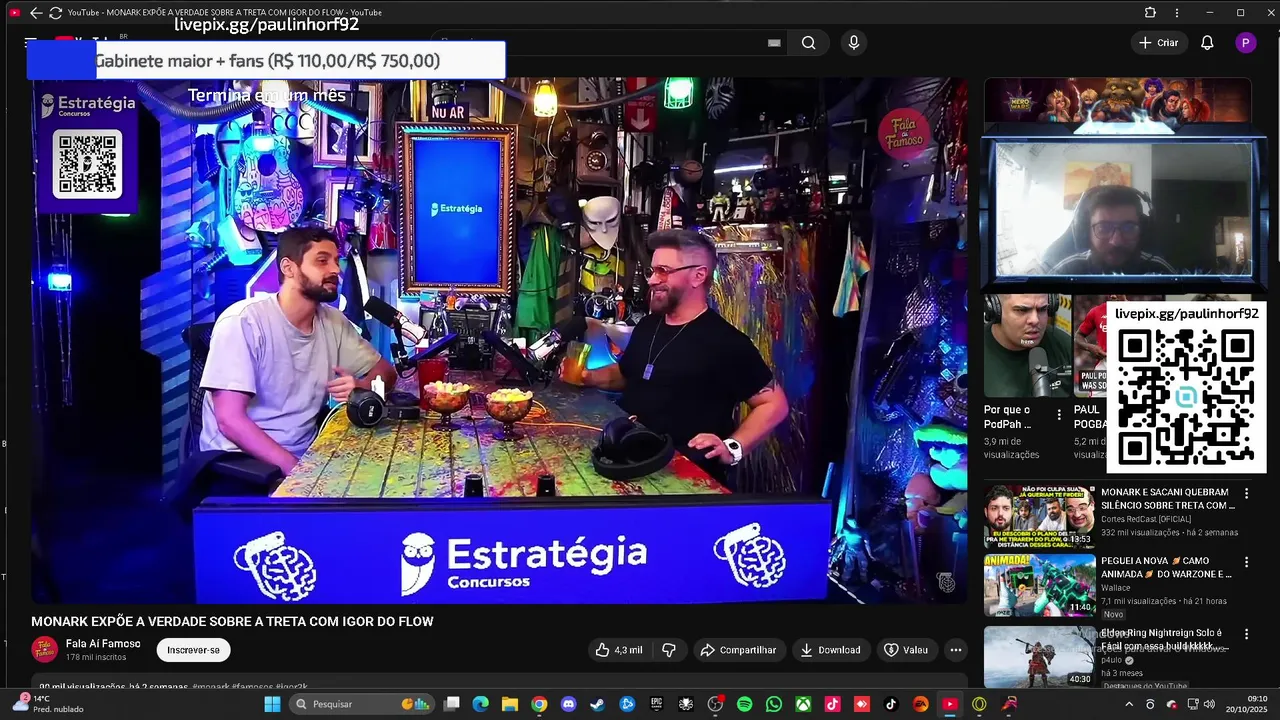The height and width of the screenshot is (720, 1280).
Task: Start voice search with microphone icon
Action: (853, 43)
